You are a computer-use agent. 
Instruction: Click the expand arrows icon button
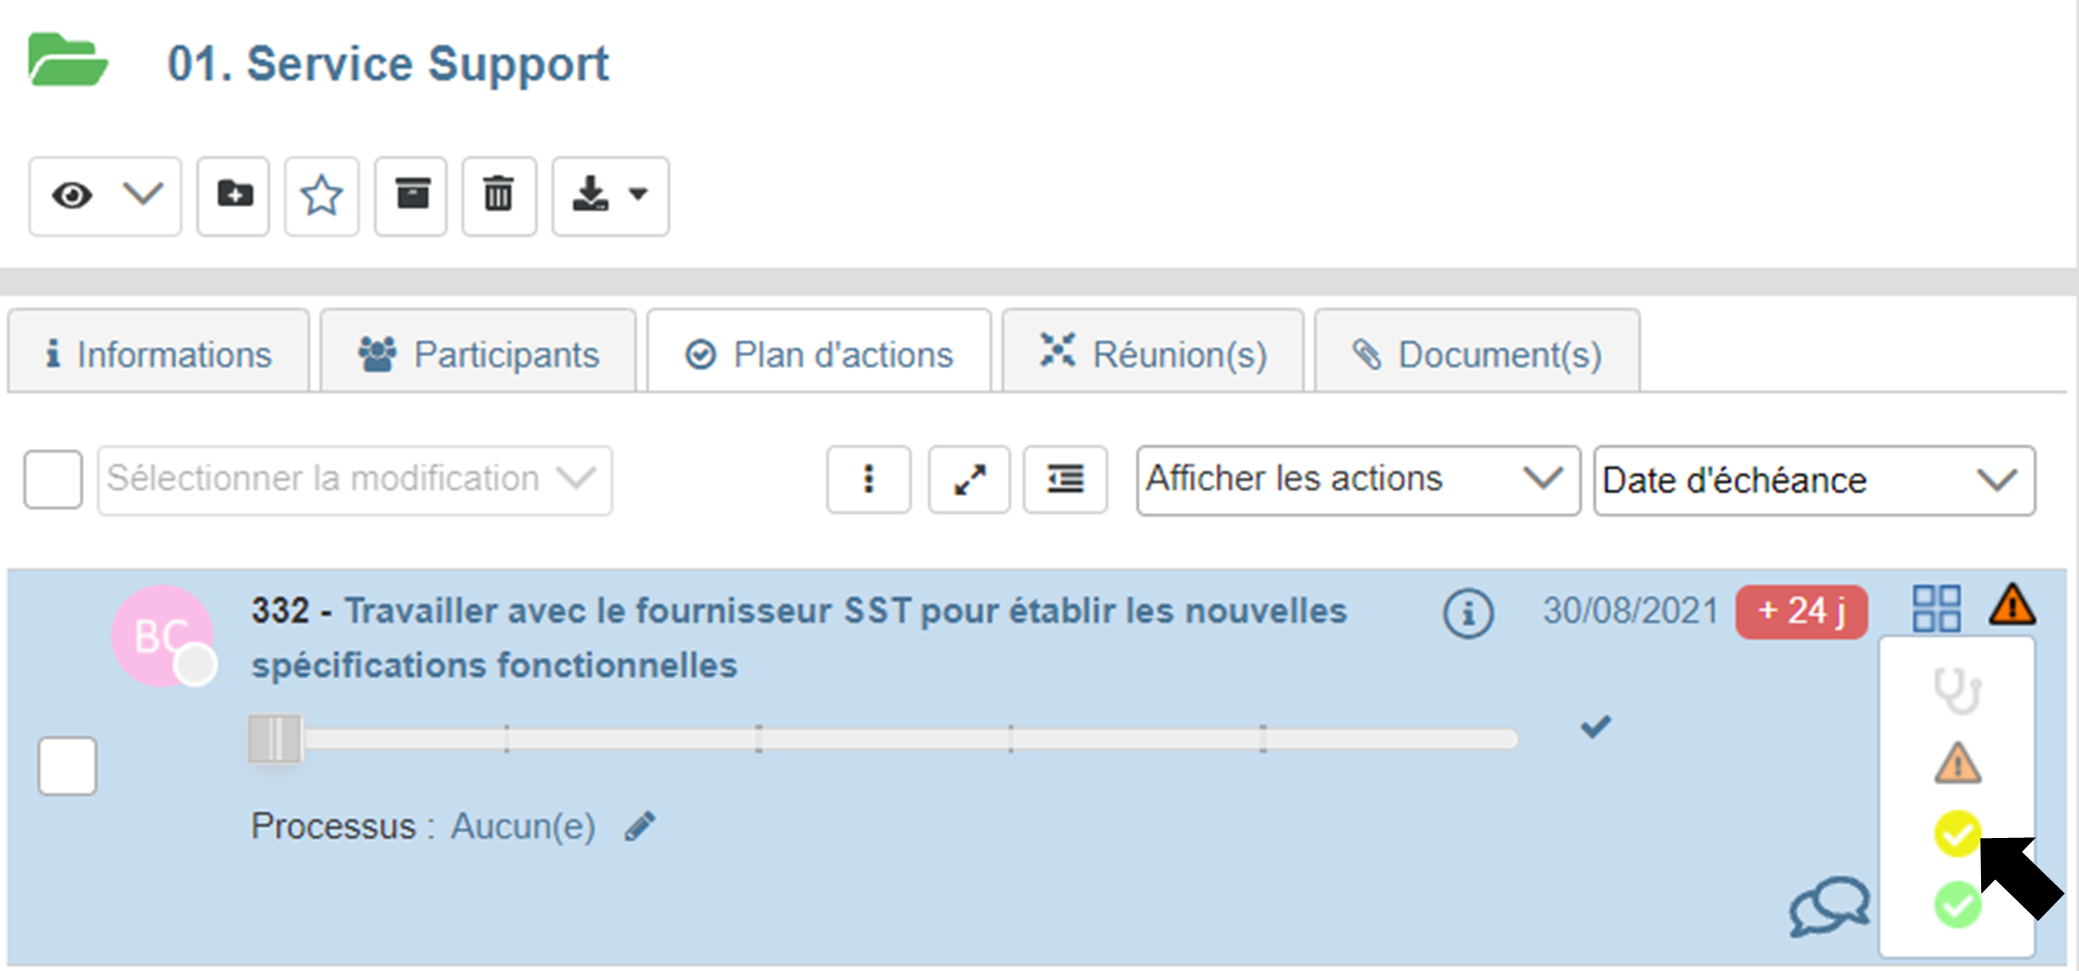(x=968, y=480)
